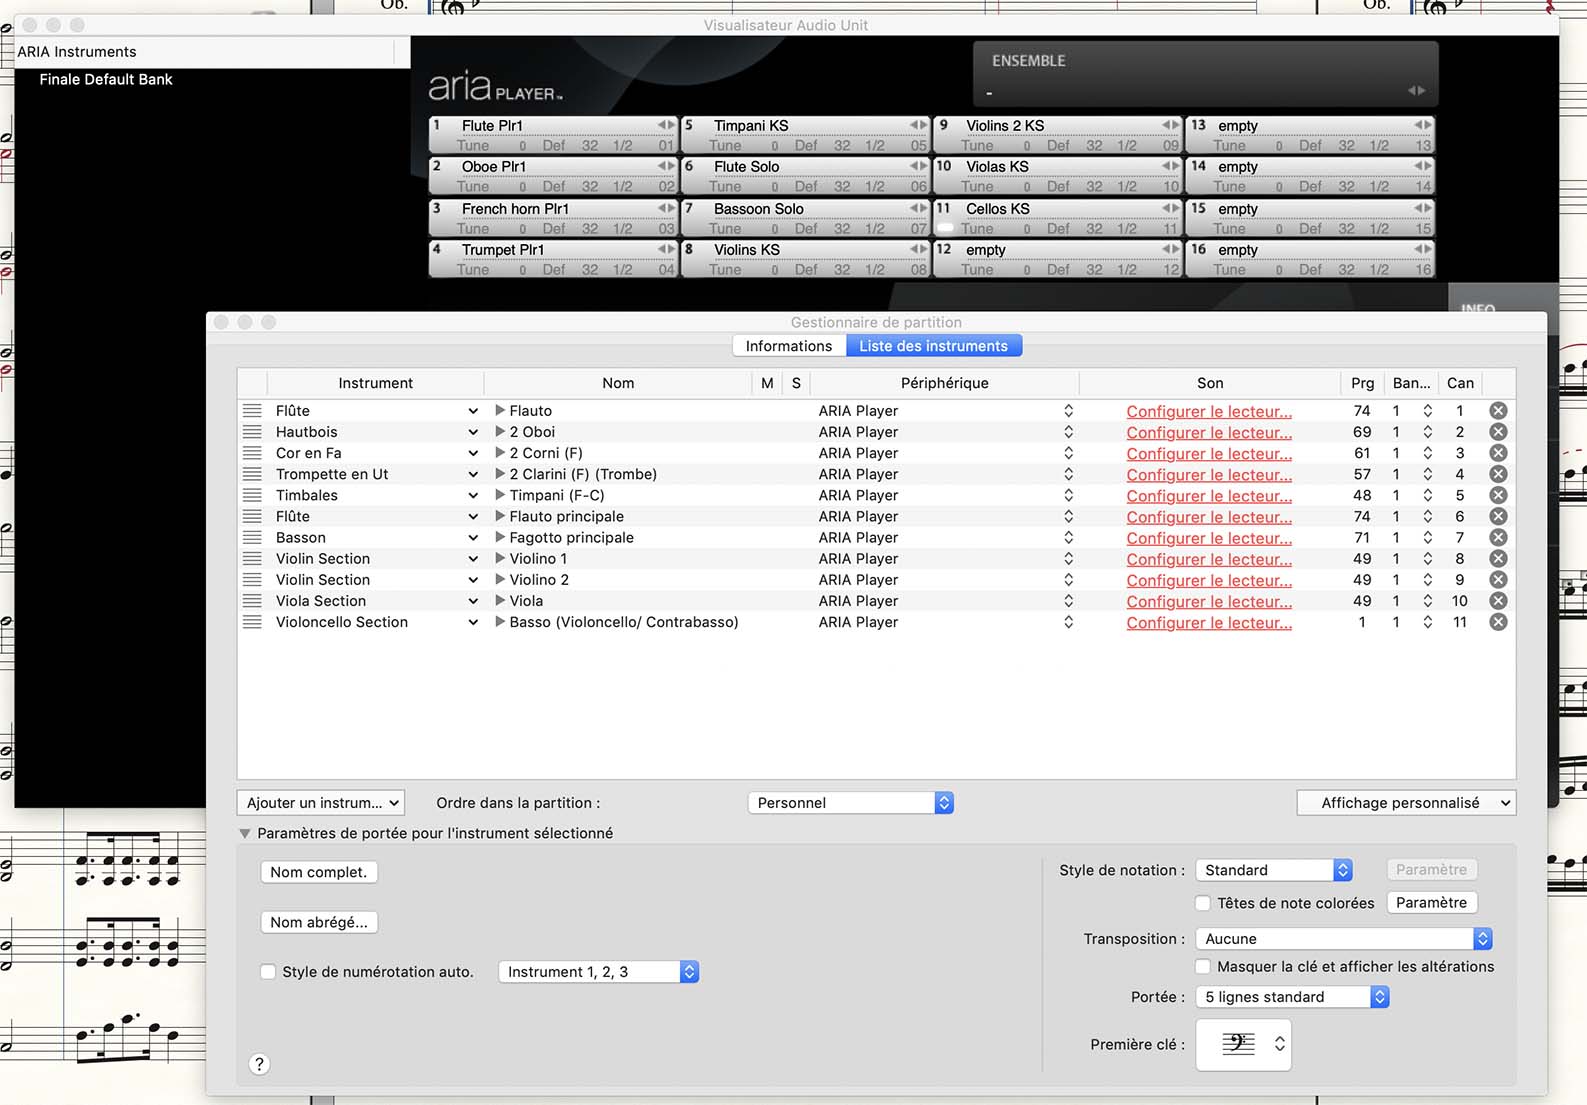Expand the 2 Oboi staff triangle
1587x1105 pixels.
click(500, 432)
